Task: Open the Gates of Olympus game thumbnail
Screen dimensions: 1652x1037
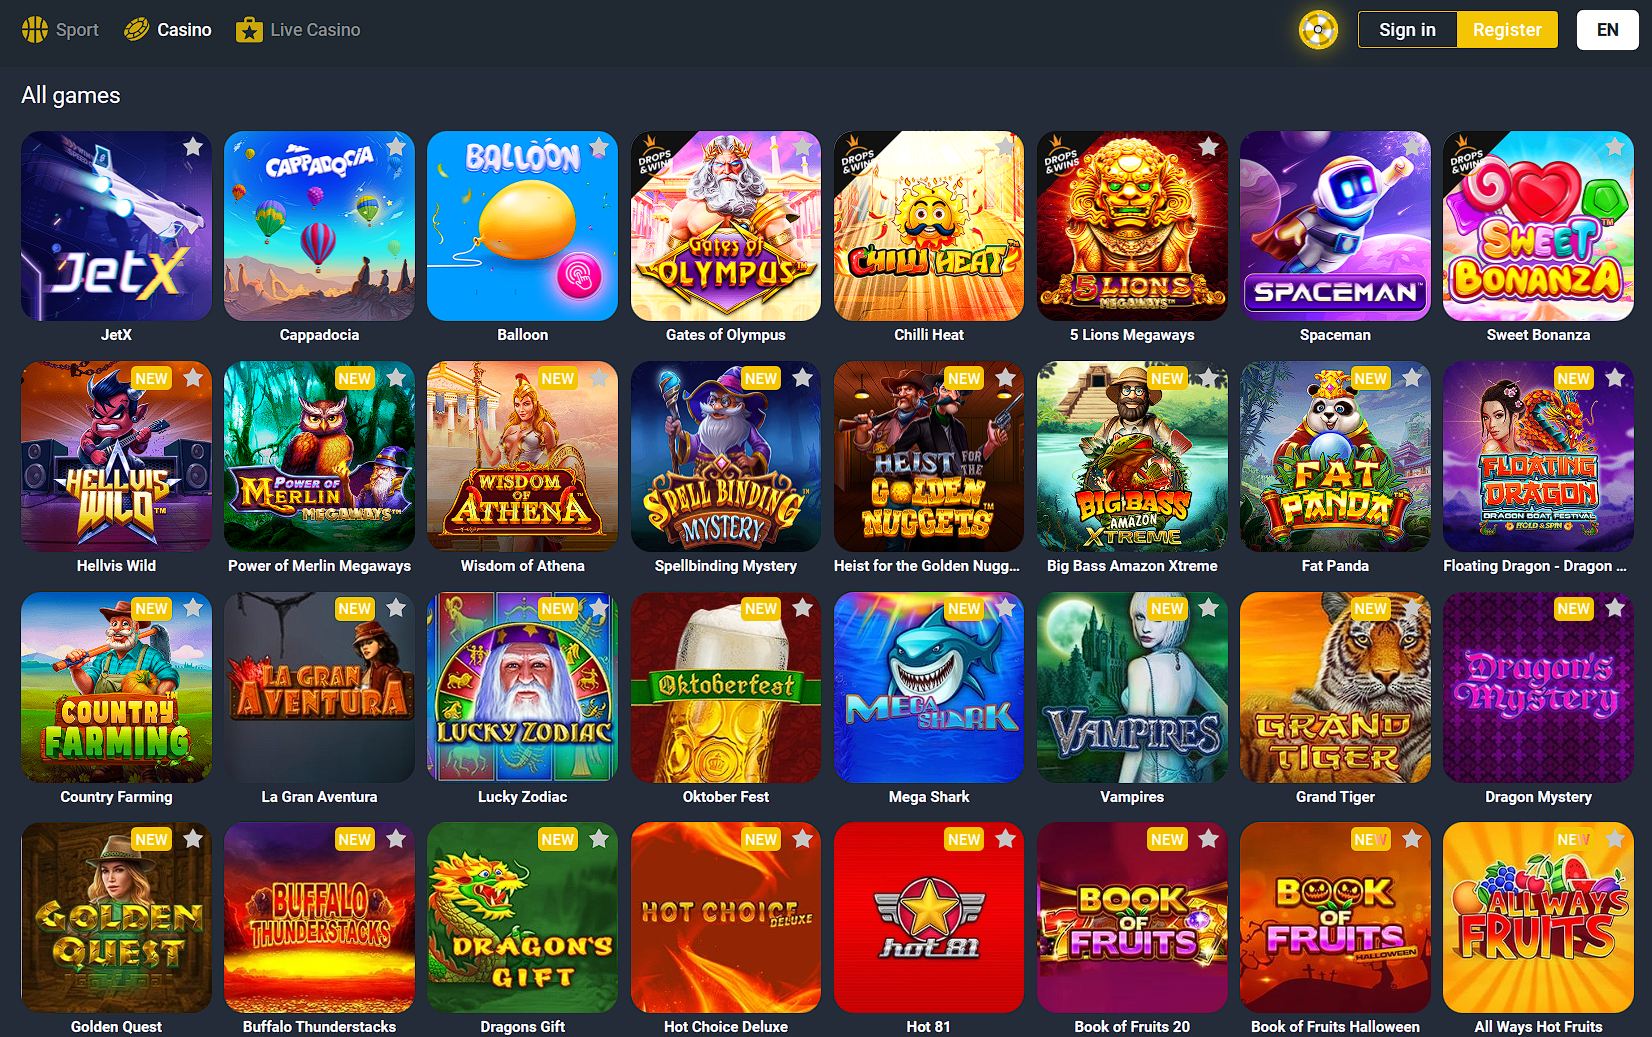Action: (x=726, y=226)
